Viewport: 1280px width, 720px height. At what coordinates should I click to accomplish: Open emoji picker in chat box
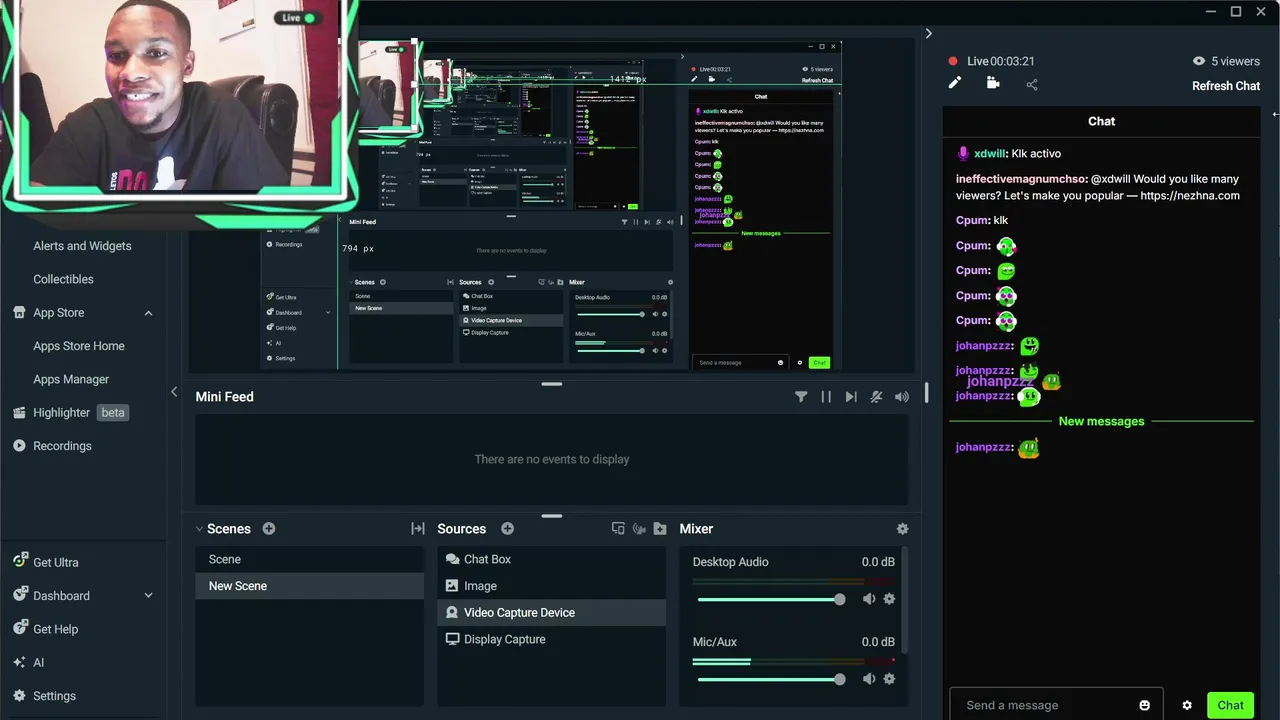click(1145, 705)
